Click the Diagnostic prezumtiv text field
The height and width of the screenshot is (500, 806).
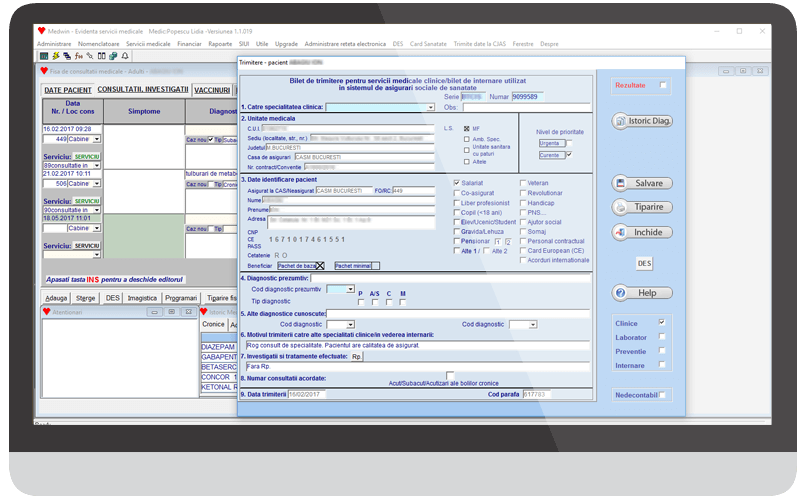[450, 278]
